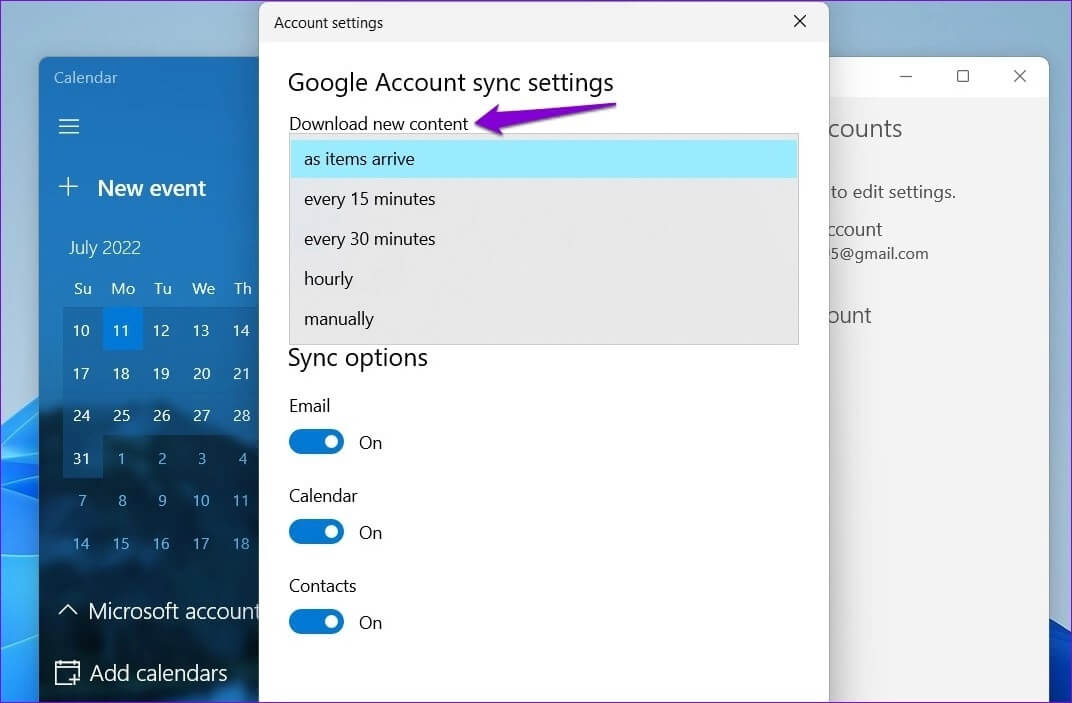Click the July 2022 month header
Viewport: 1072px width, 703px height.
(105, 248)
